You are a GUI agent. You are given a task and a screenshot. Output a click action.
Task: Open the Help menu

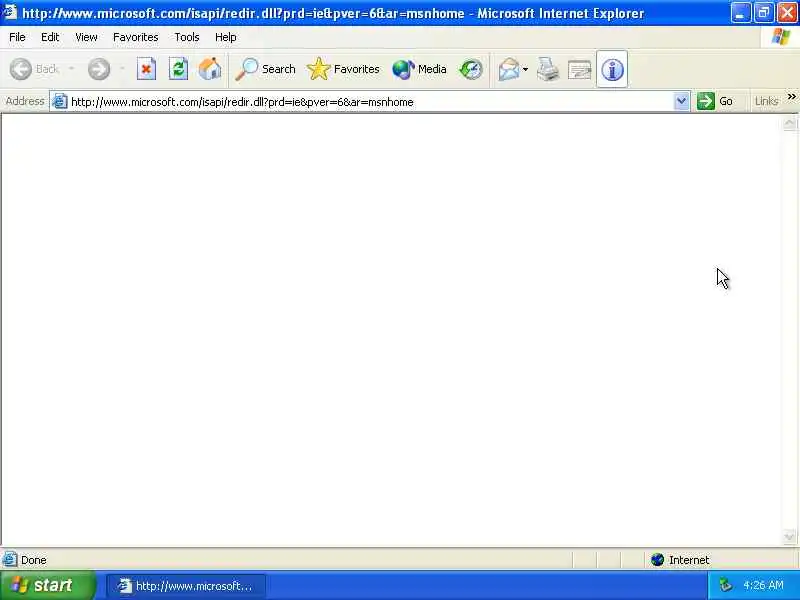[226, 37]
